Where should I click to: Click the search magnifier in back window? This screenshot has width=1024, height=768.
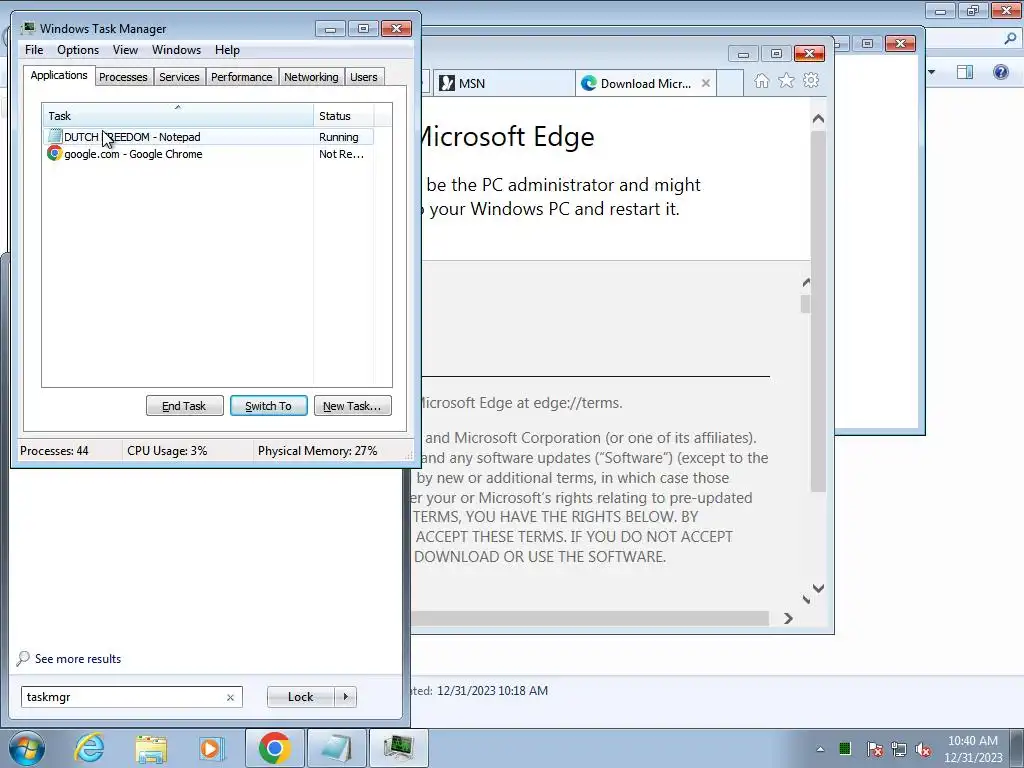(x=1010, y=39)
